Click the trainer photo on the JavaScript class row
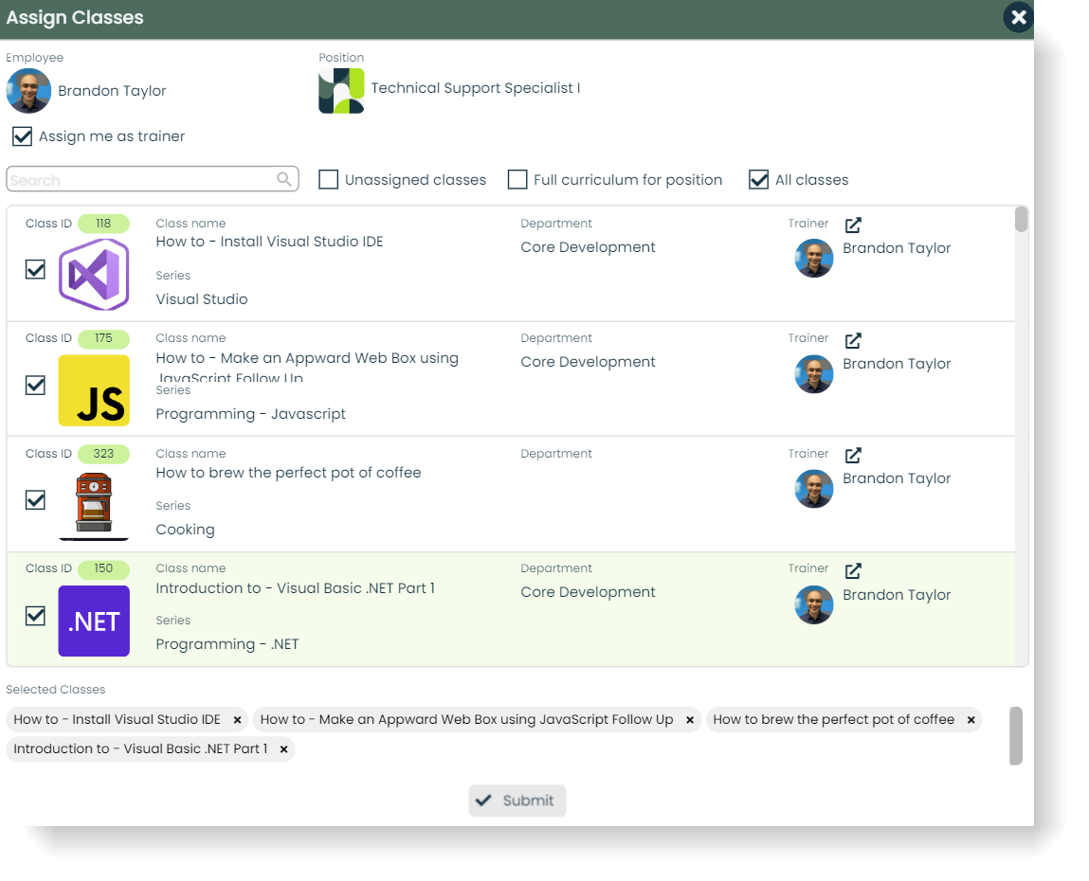Screen dimensions: 1089x881 click(814, 373)
